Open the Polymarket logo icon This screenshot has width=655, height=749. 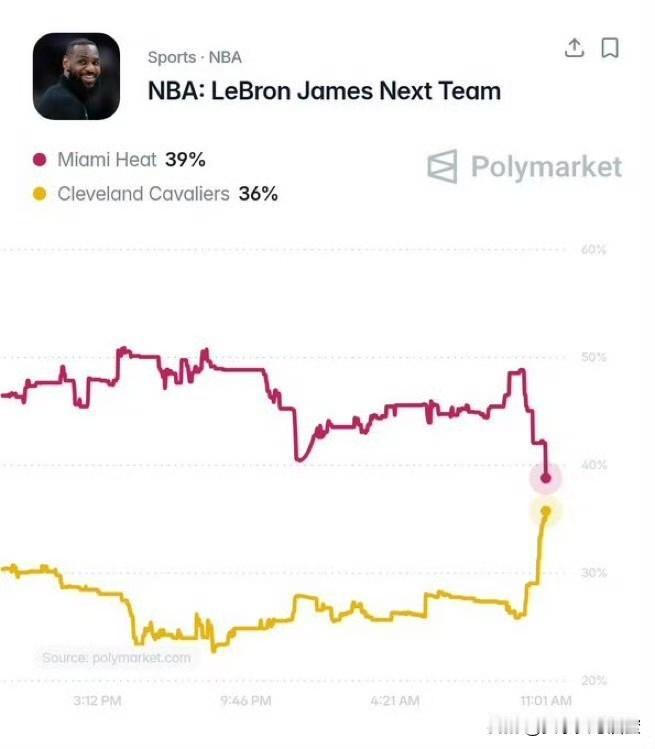click(x=442, y=167)
